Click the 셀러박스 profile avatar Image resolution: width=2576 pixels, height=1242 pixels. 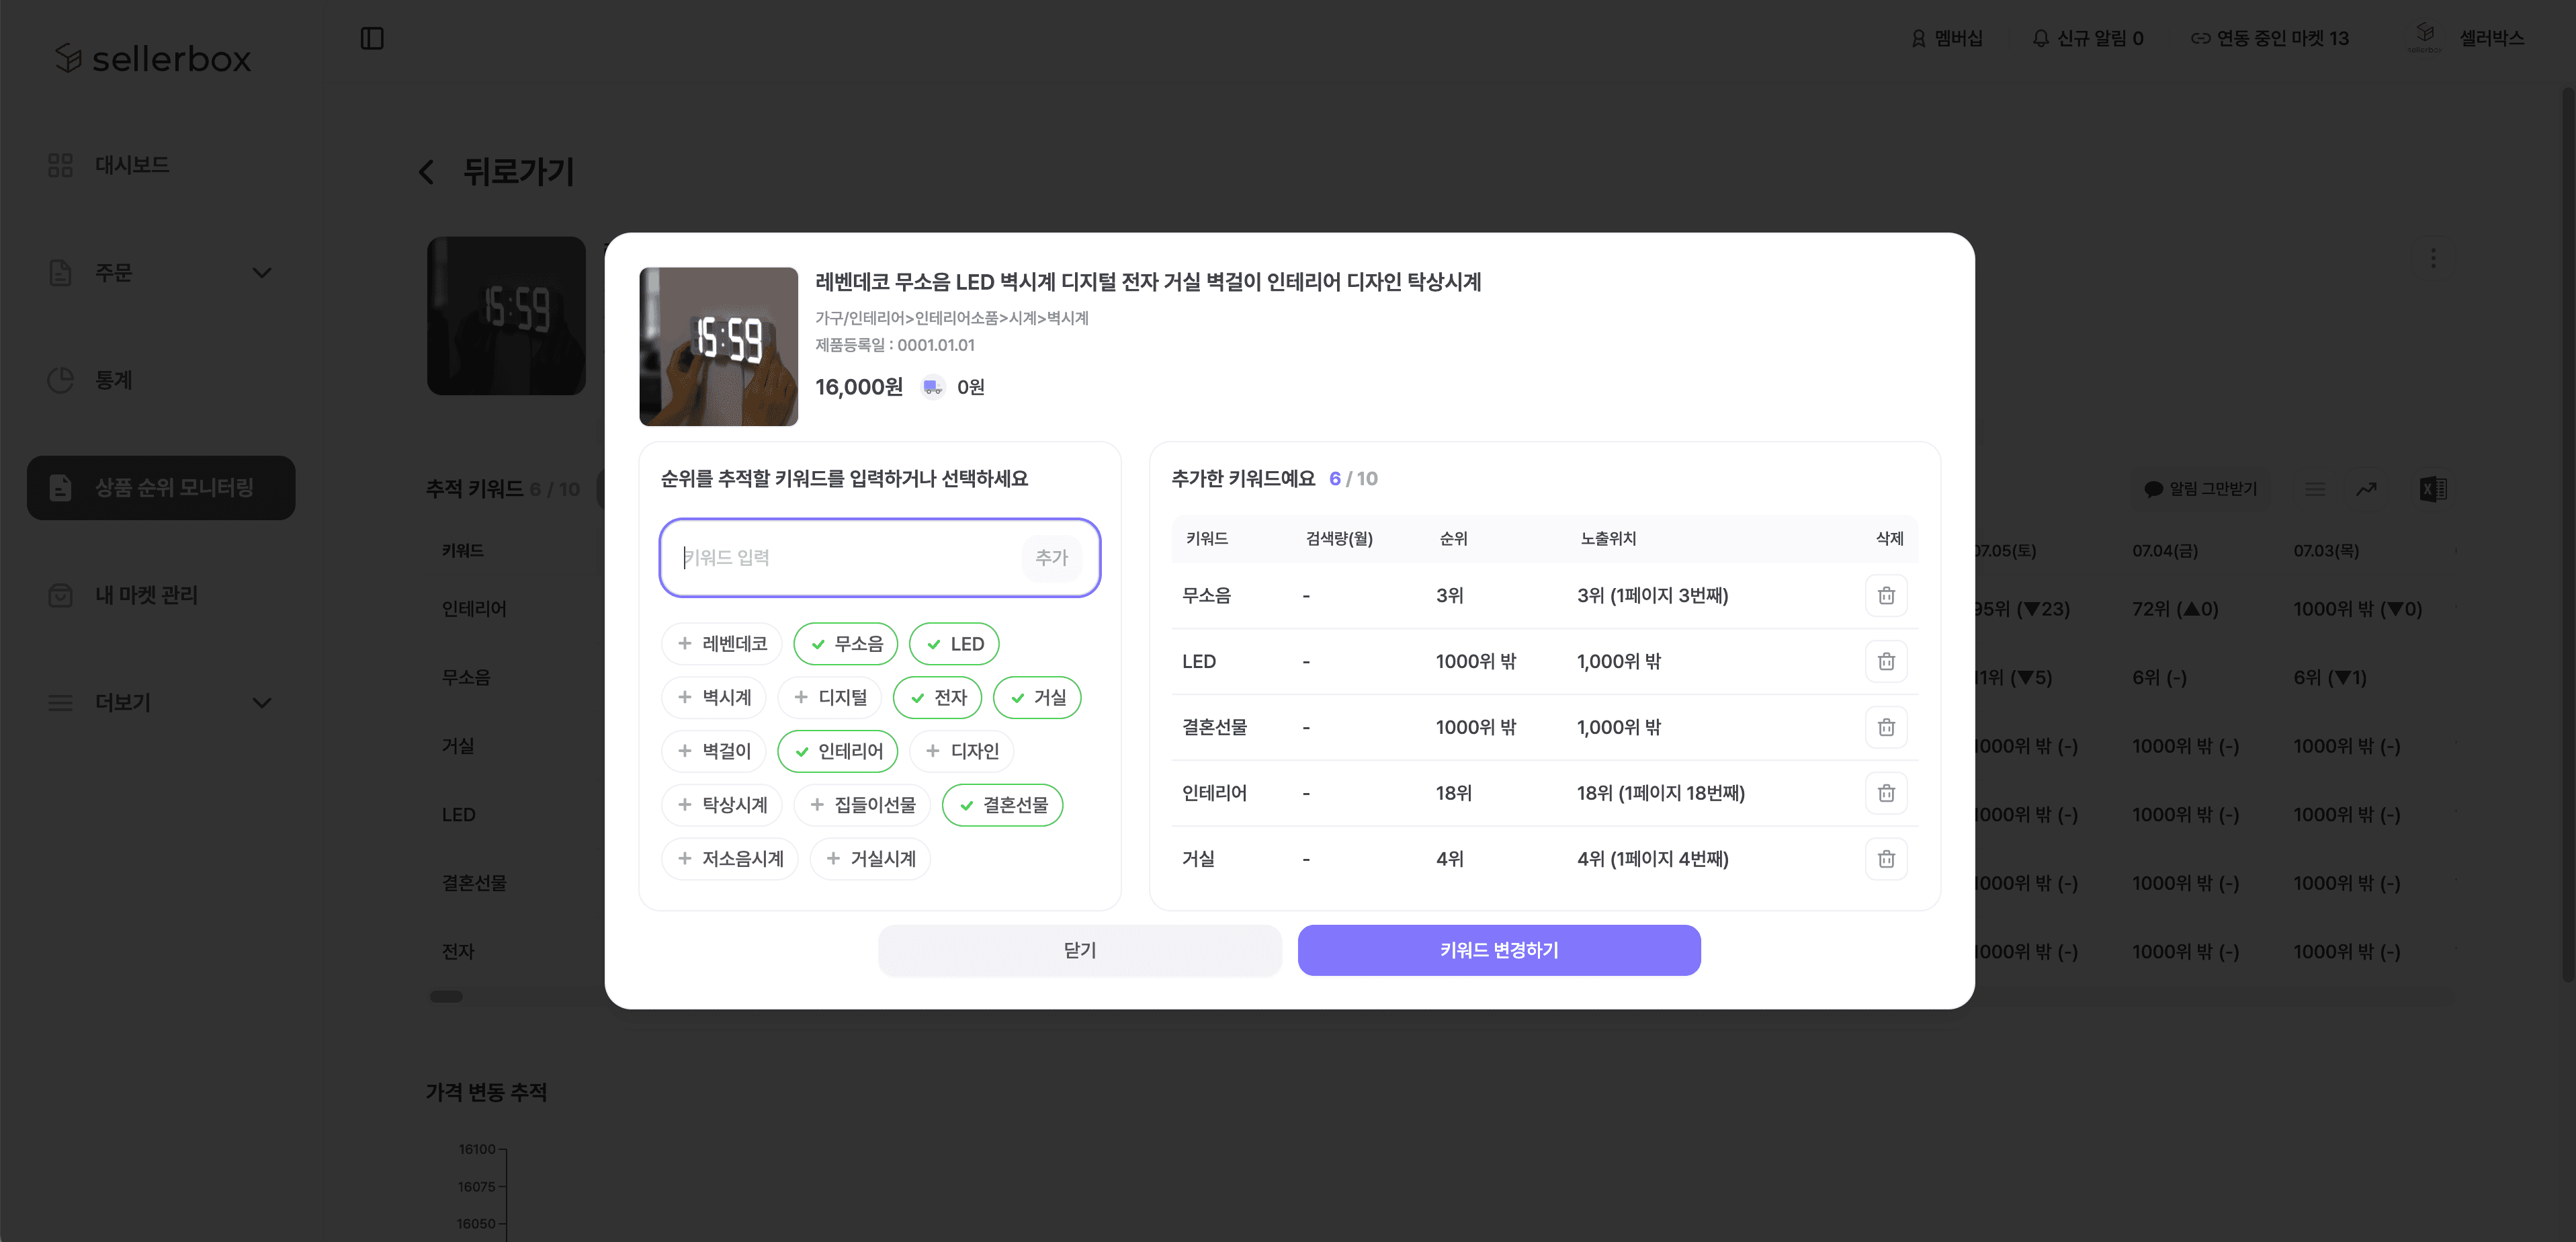coord(2425,37)
